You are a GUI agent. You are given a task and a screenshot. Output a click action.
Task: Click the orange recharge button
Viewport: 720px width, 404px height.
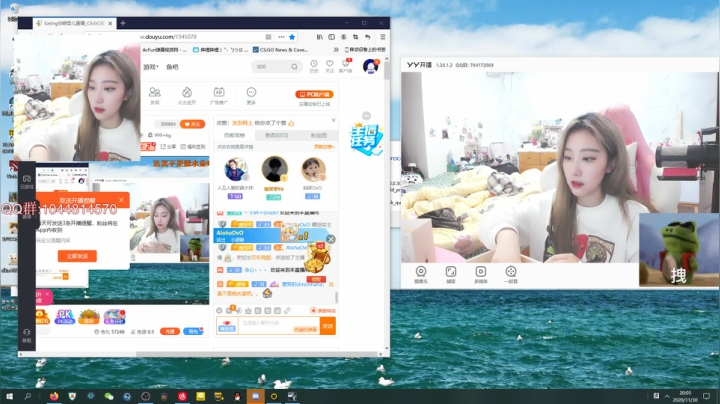[169, 331]
